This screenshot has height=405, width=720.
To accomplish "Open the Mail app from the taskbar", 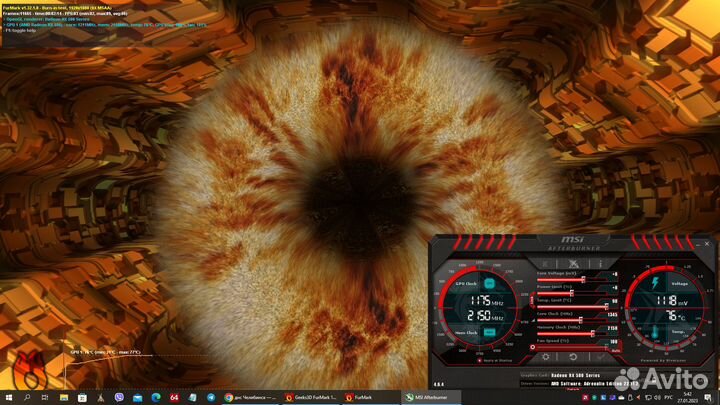I will click(137, 397).
